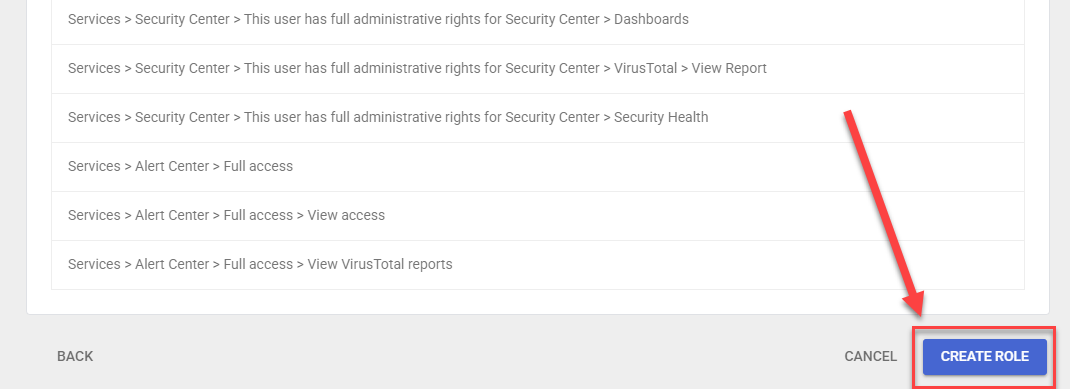Click the Security Health privilege text
Viewport: 1070px width, 389px height.
pos(661,117)
